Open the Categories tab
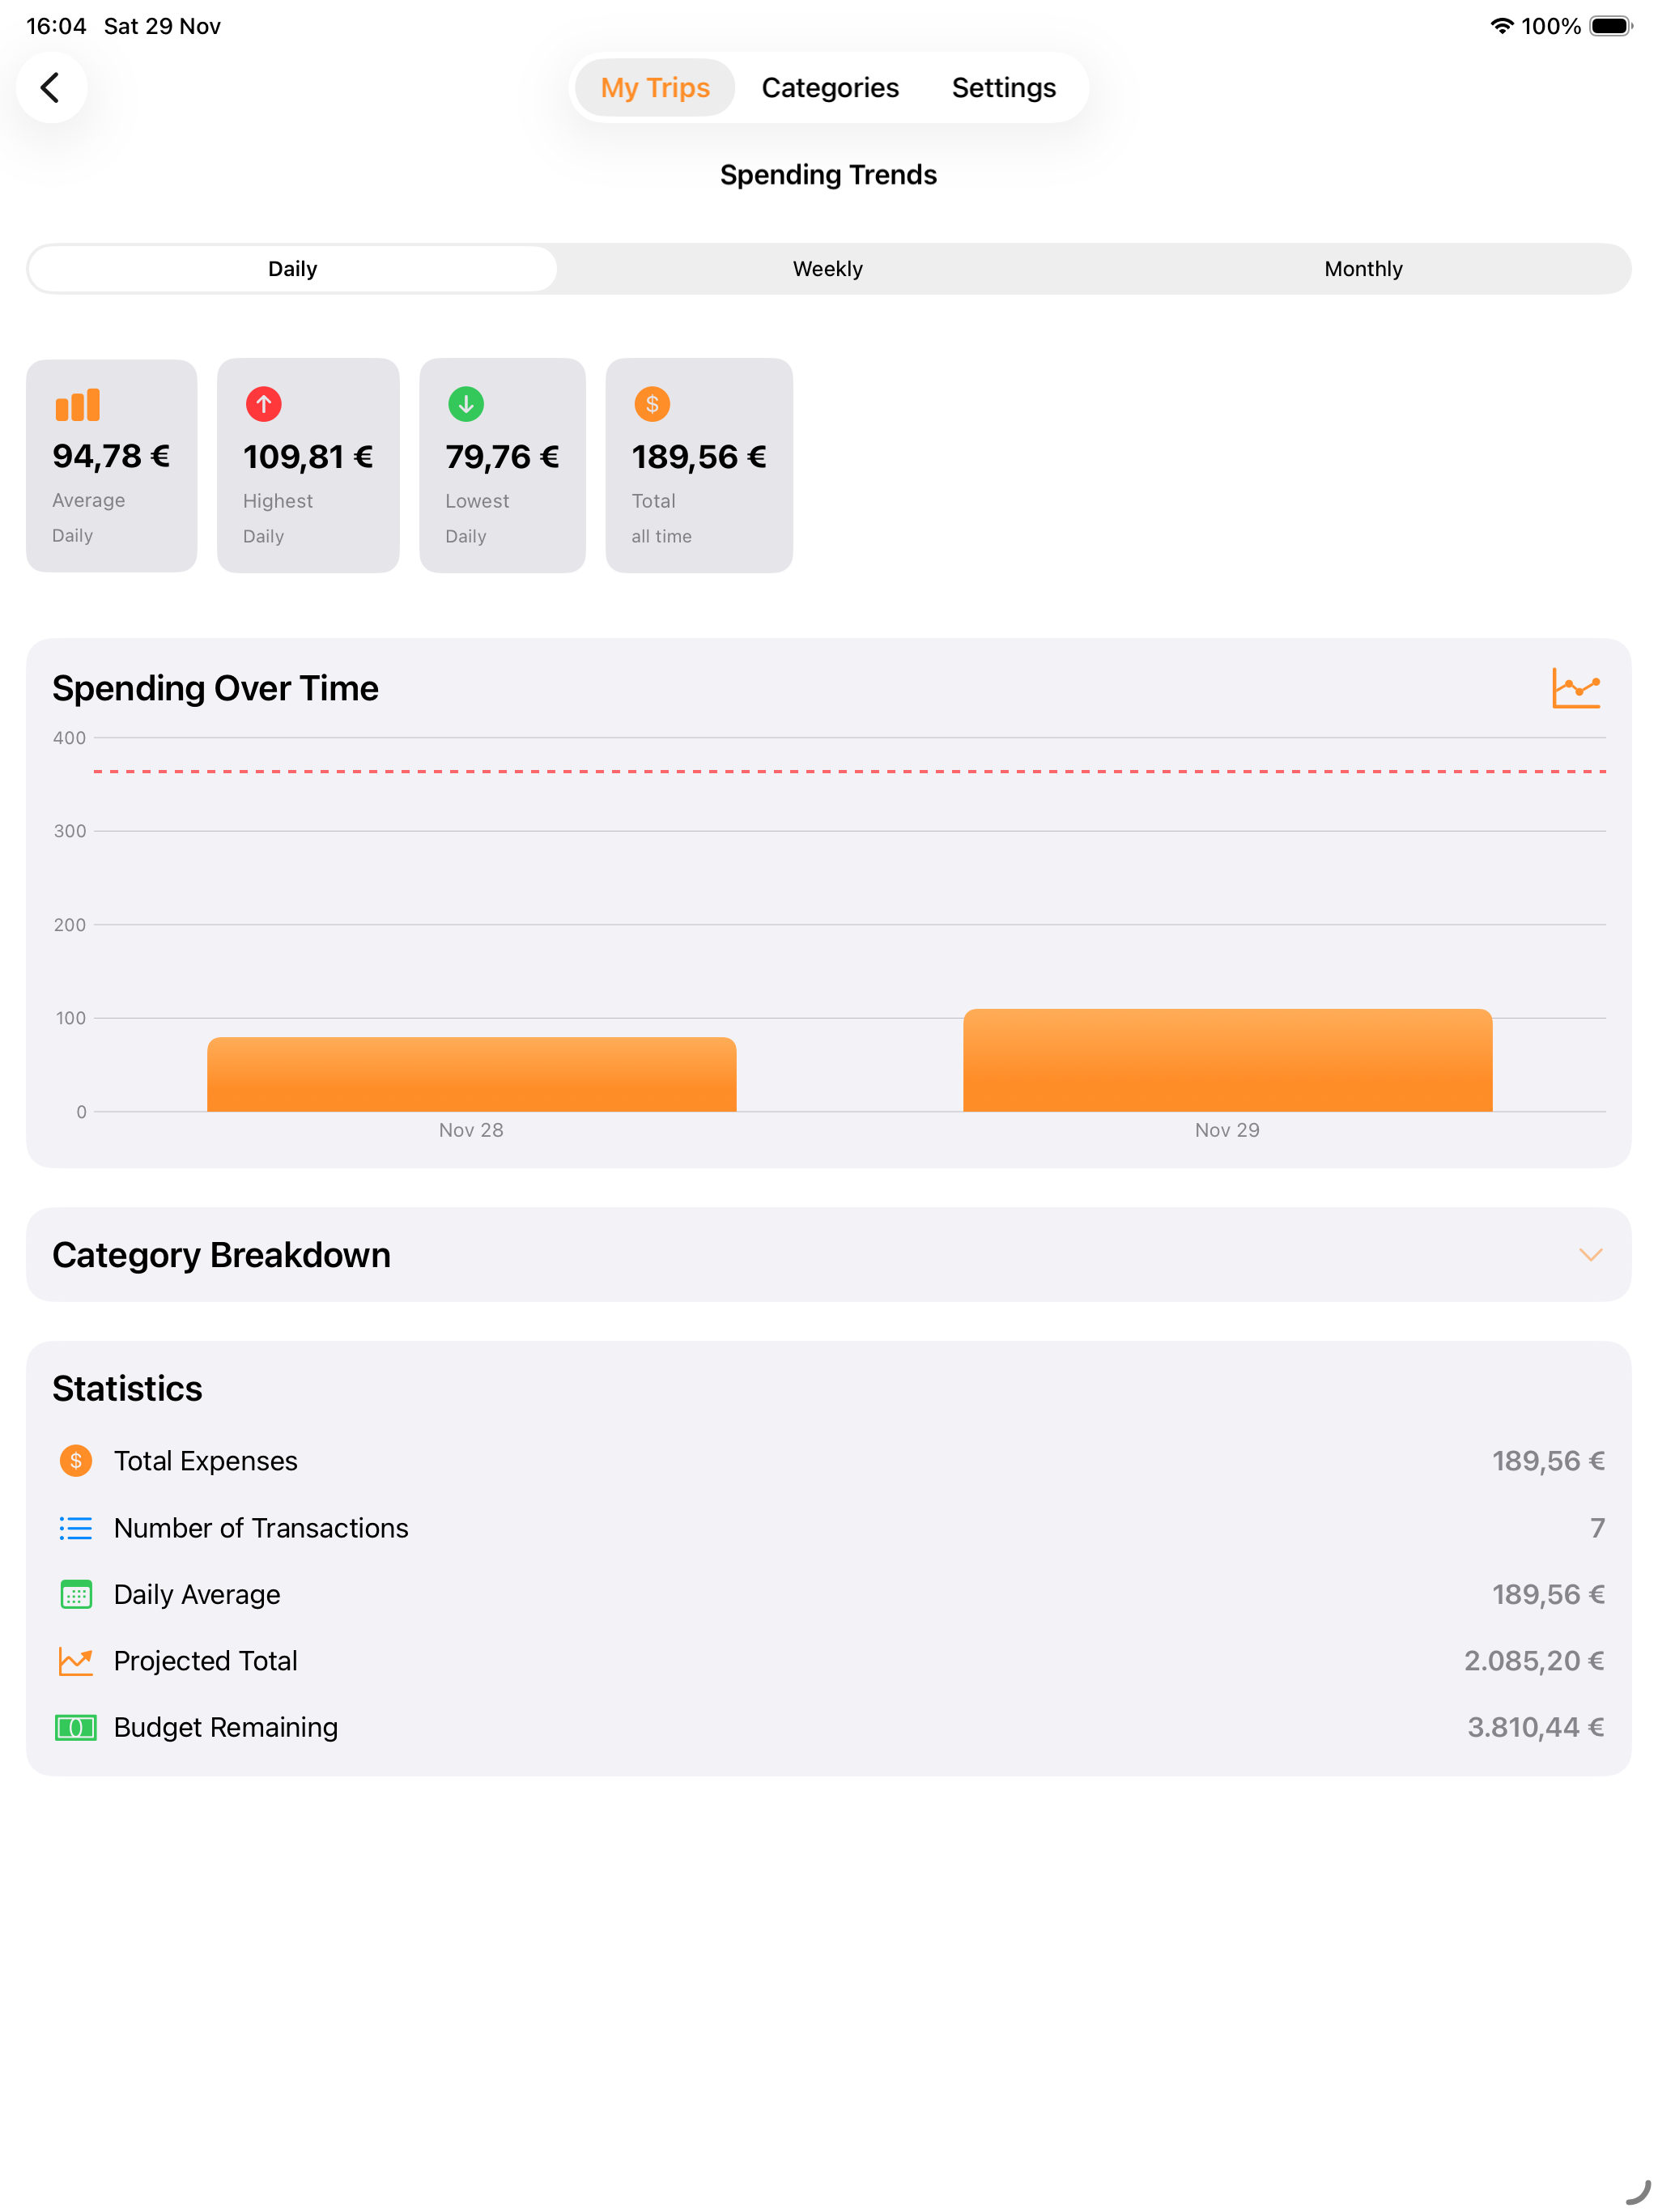 point(830,88)
